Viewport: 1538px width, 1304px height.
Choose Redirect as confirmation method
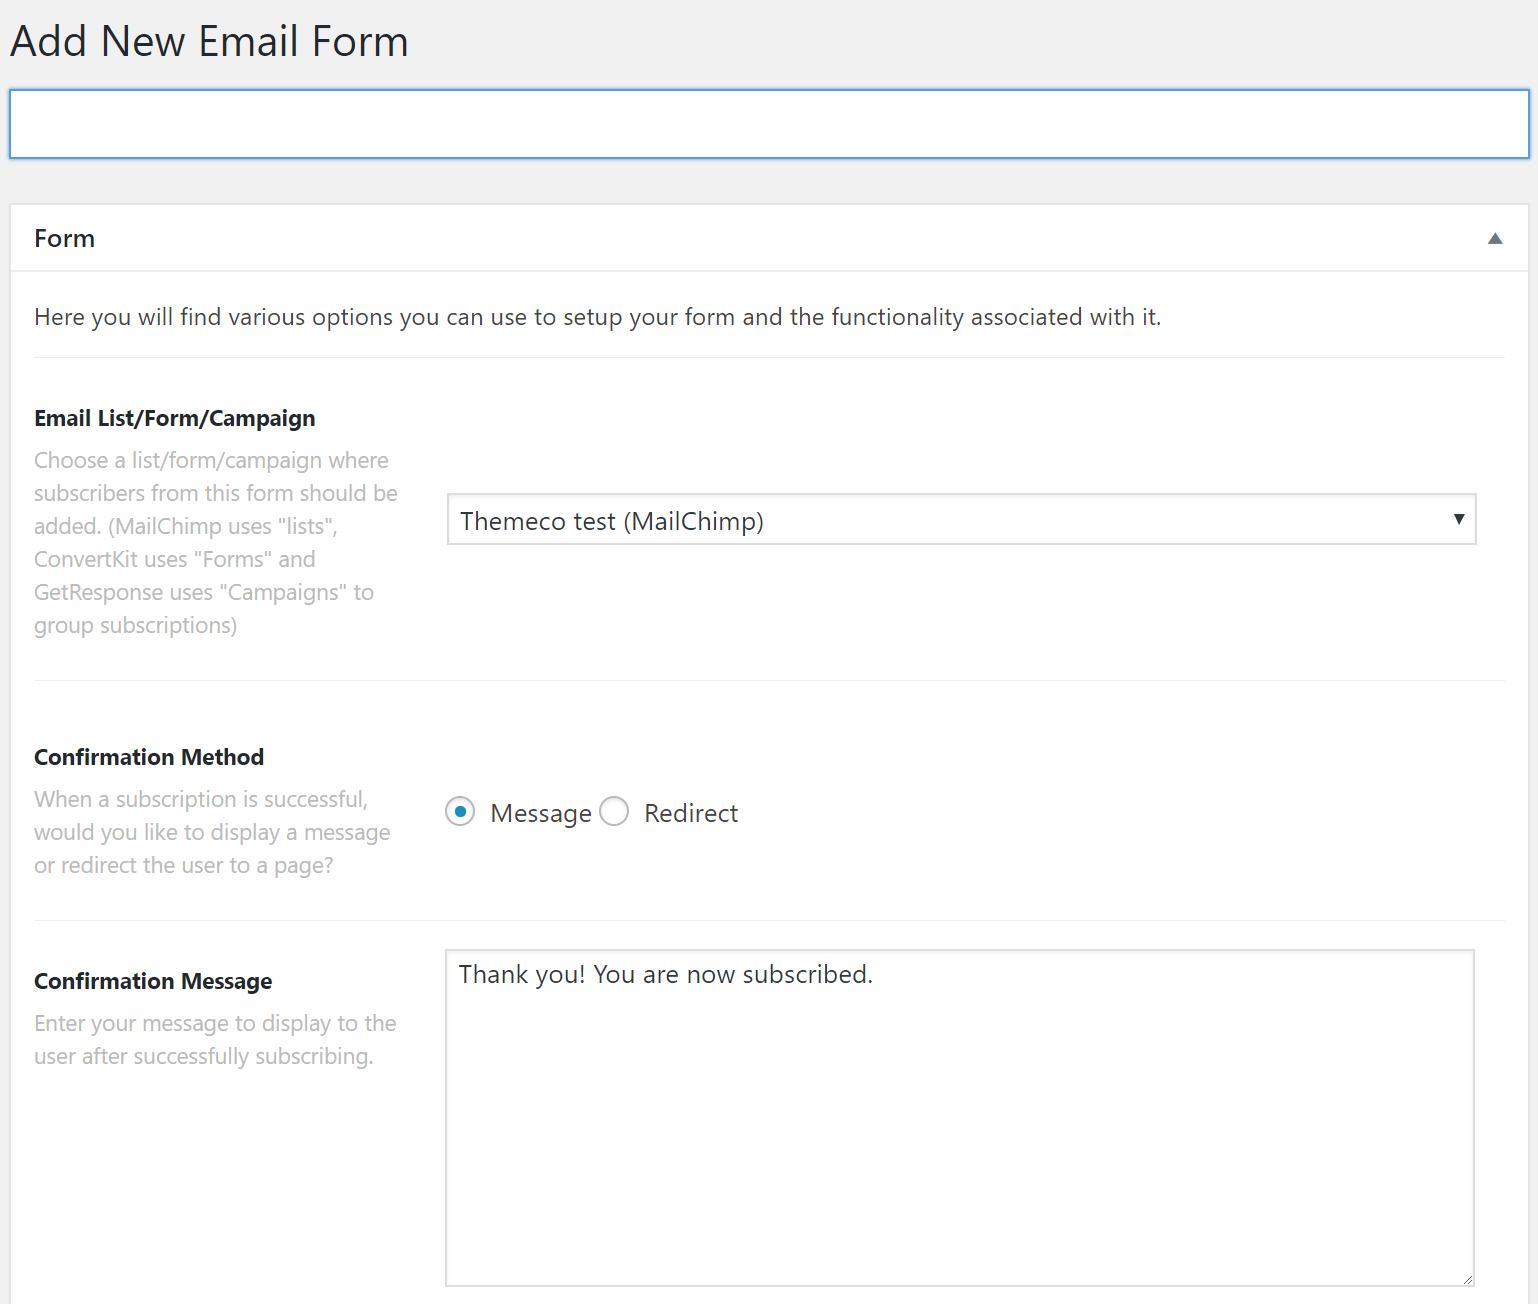[x=614, y=811]
